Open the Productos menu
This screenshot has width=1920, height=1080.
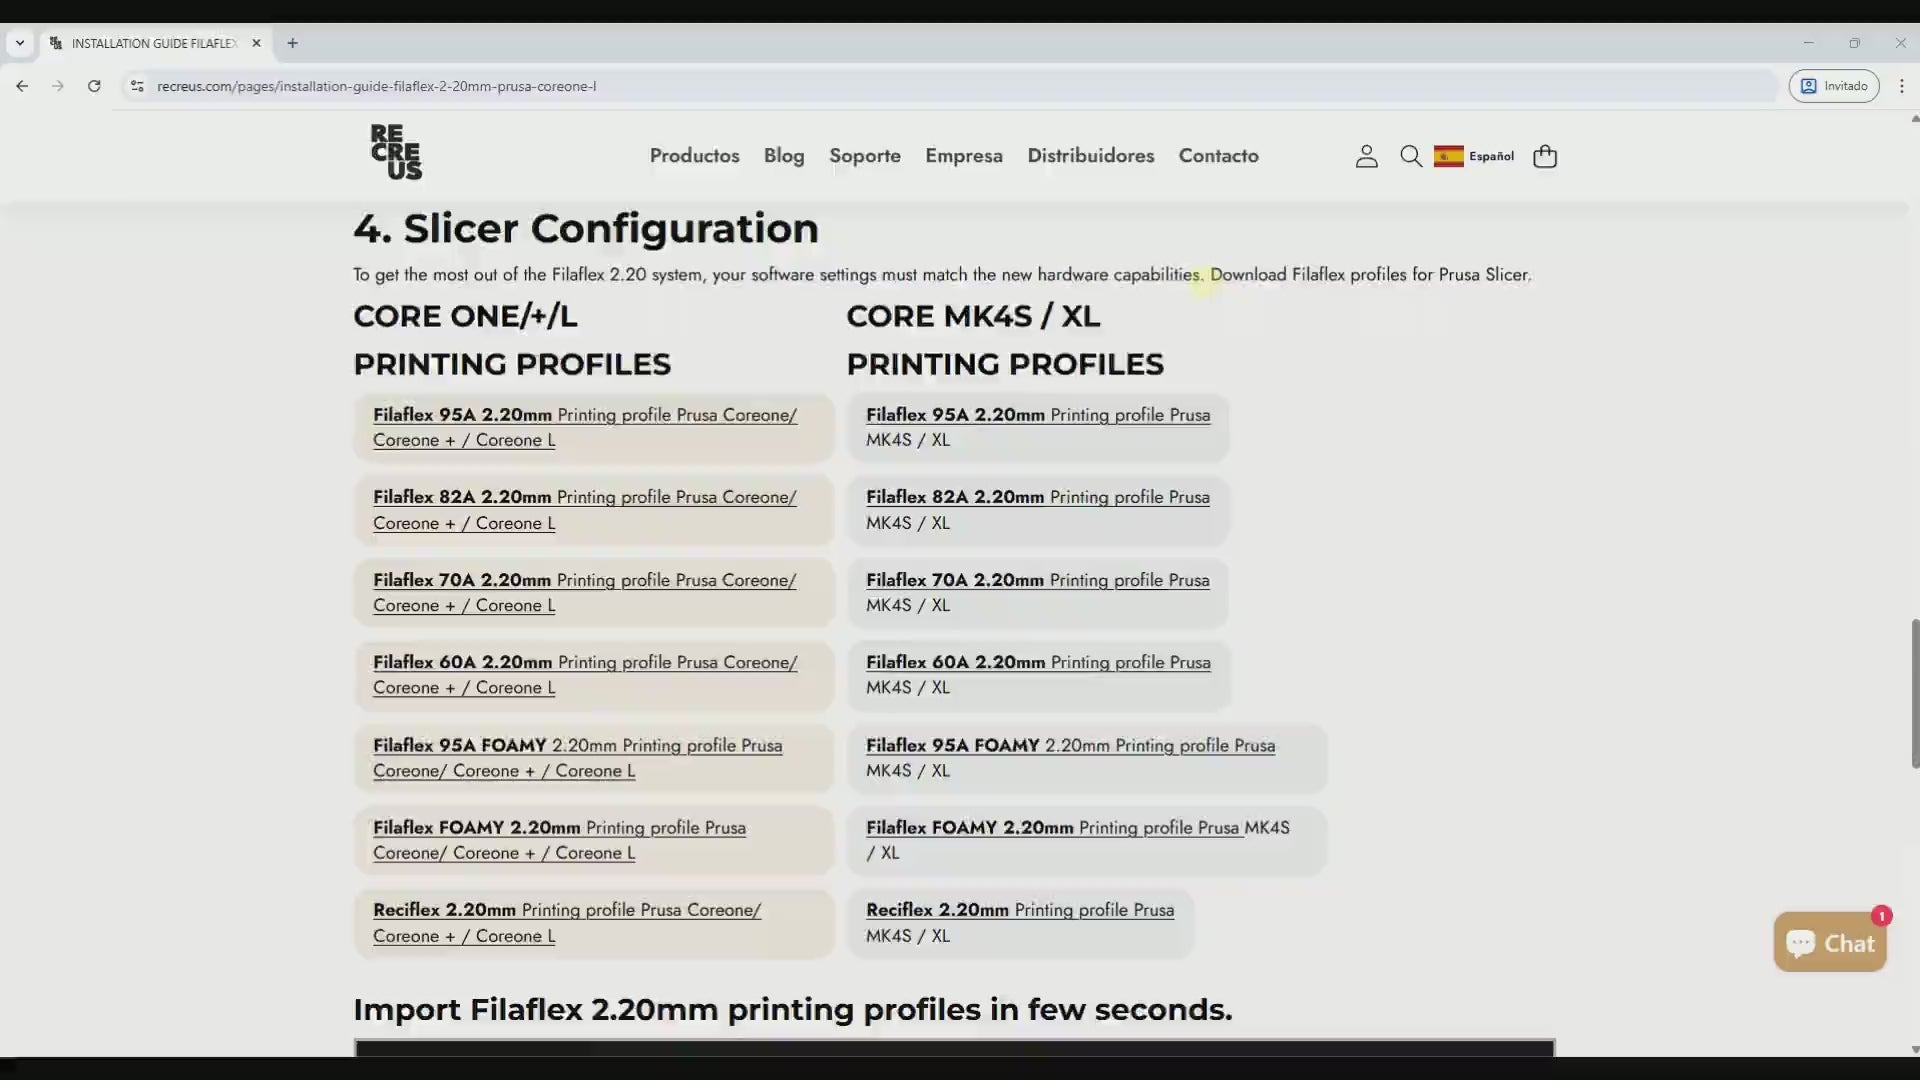[x=694, y=156]
